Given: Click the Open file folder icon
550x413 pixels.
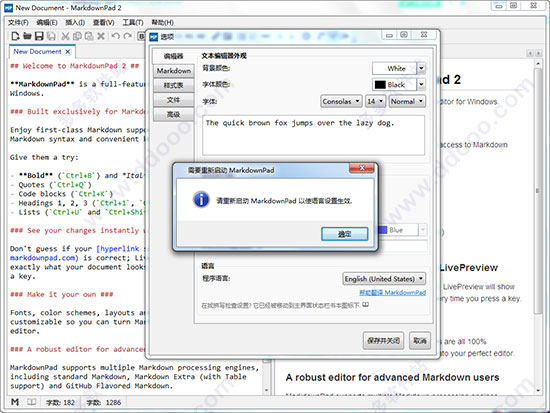Looking at the screenshot, I should pyautogui.click(x=27, y=36).
